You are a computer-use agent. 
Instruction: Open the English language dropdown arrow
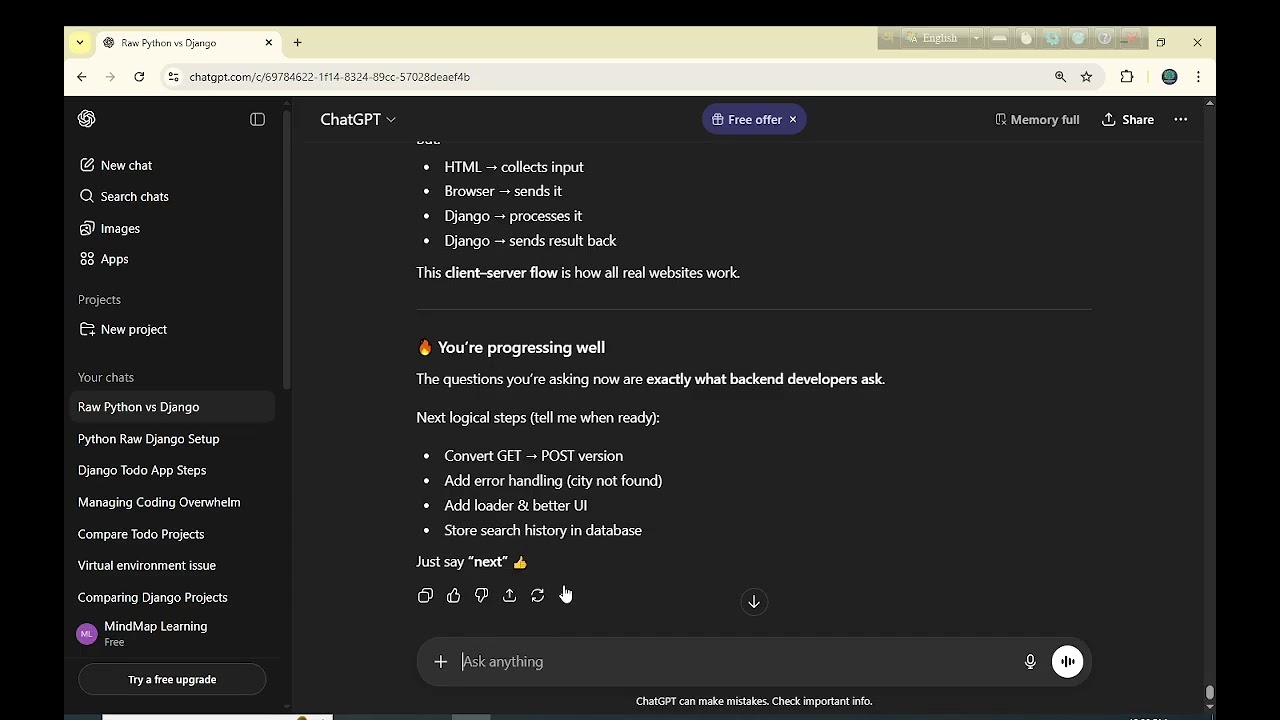pos(976,38)
